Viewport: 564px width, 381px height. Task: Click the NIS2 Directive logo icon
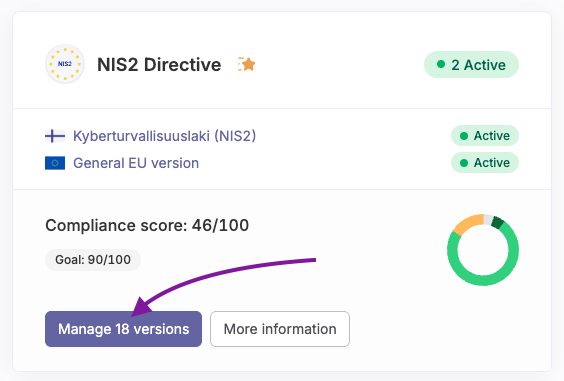pyautogui.click(x=65, y=64)
